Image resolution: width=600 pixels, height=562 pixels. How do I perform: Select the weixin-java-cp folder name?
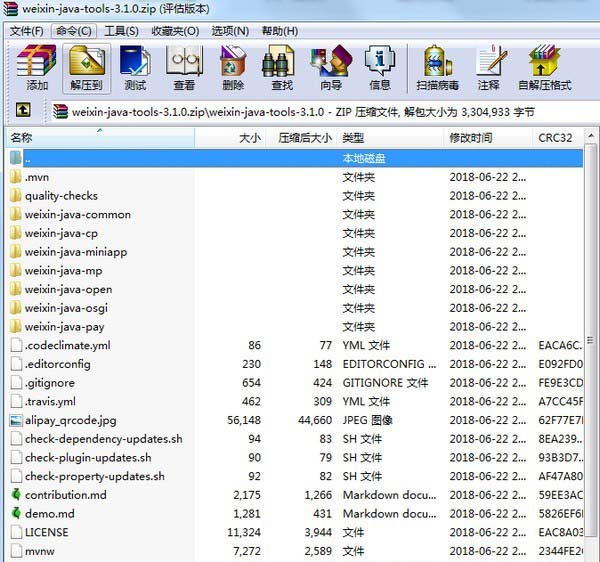[61, 233]
